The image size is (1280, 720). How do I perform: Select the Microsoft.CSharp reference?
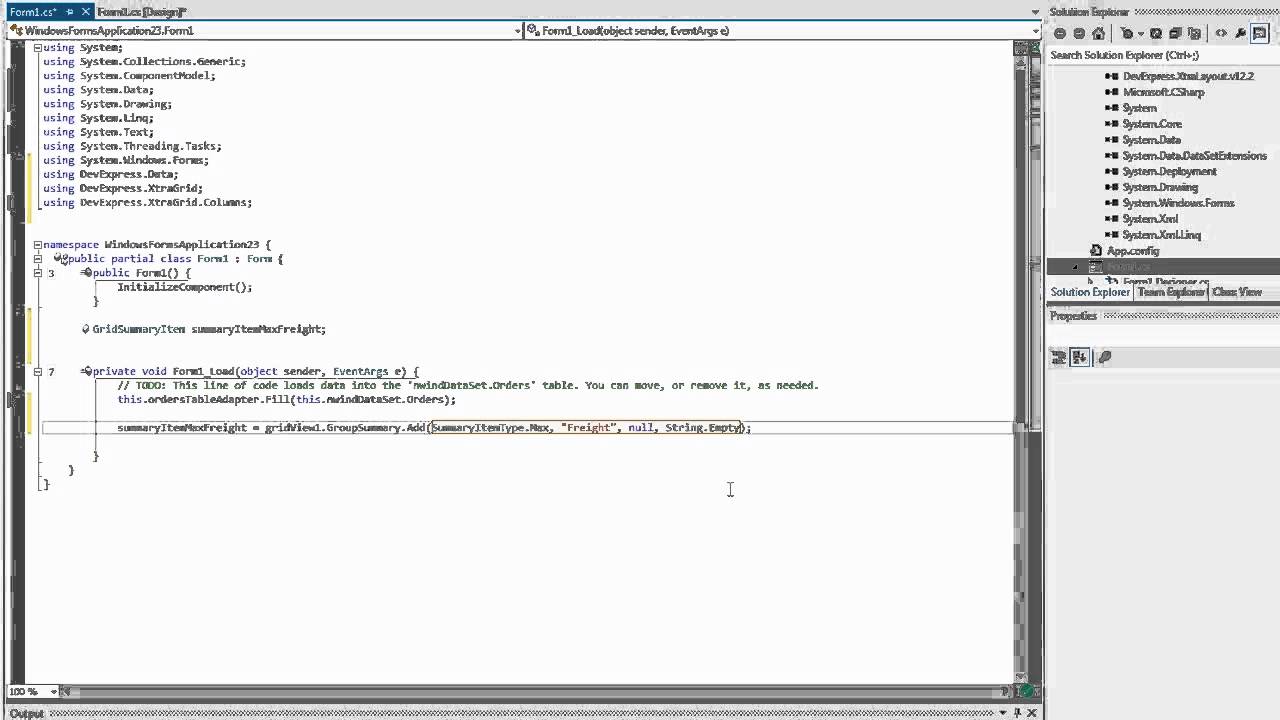pyautogui.click(x=1163, y=92)
